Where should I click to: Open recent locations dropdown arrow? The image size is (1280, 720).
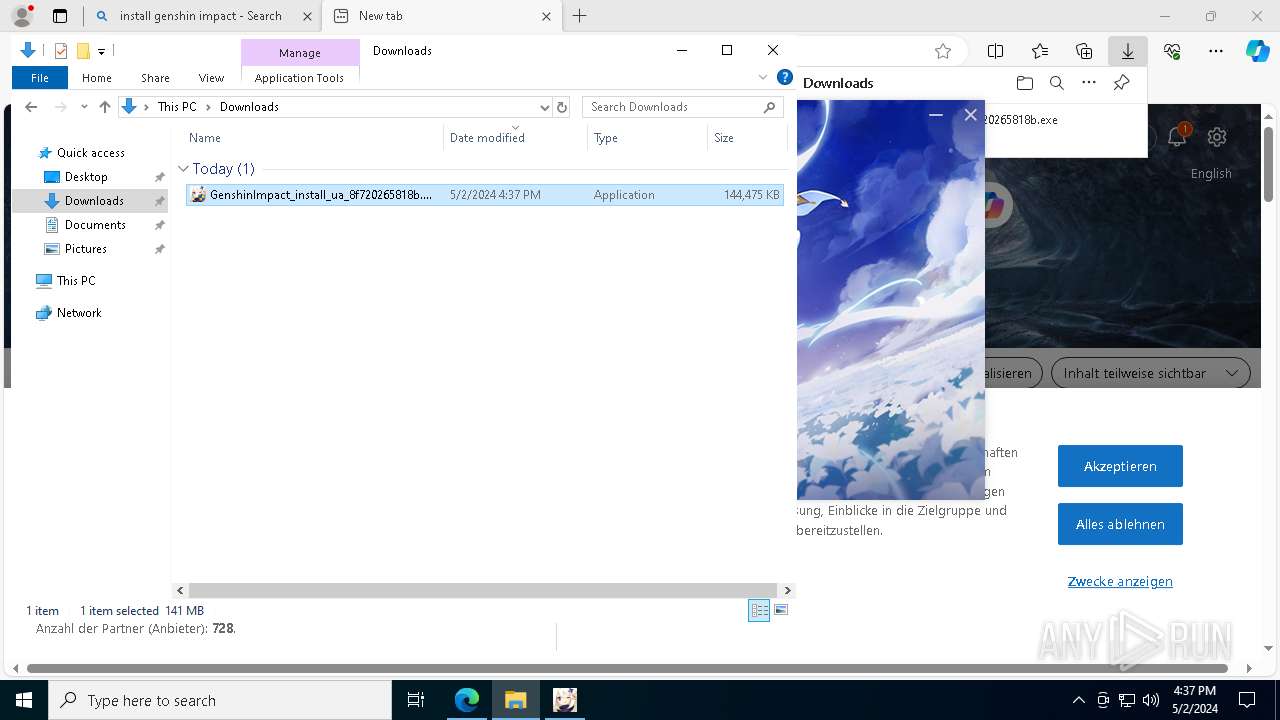point(84,107)
